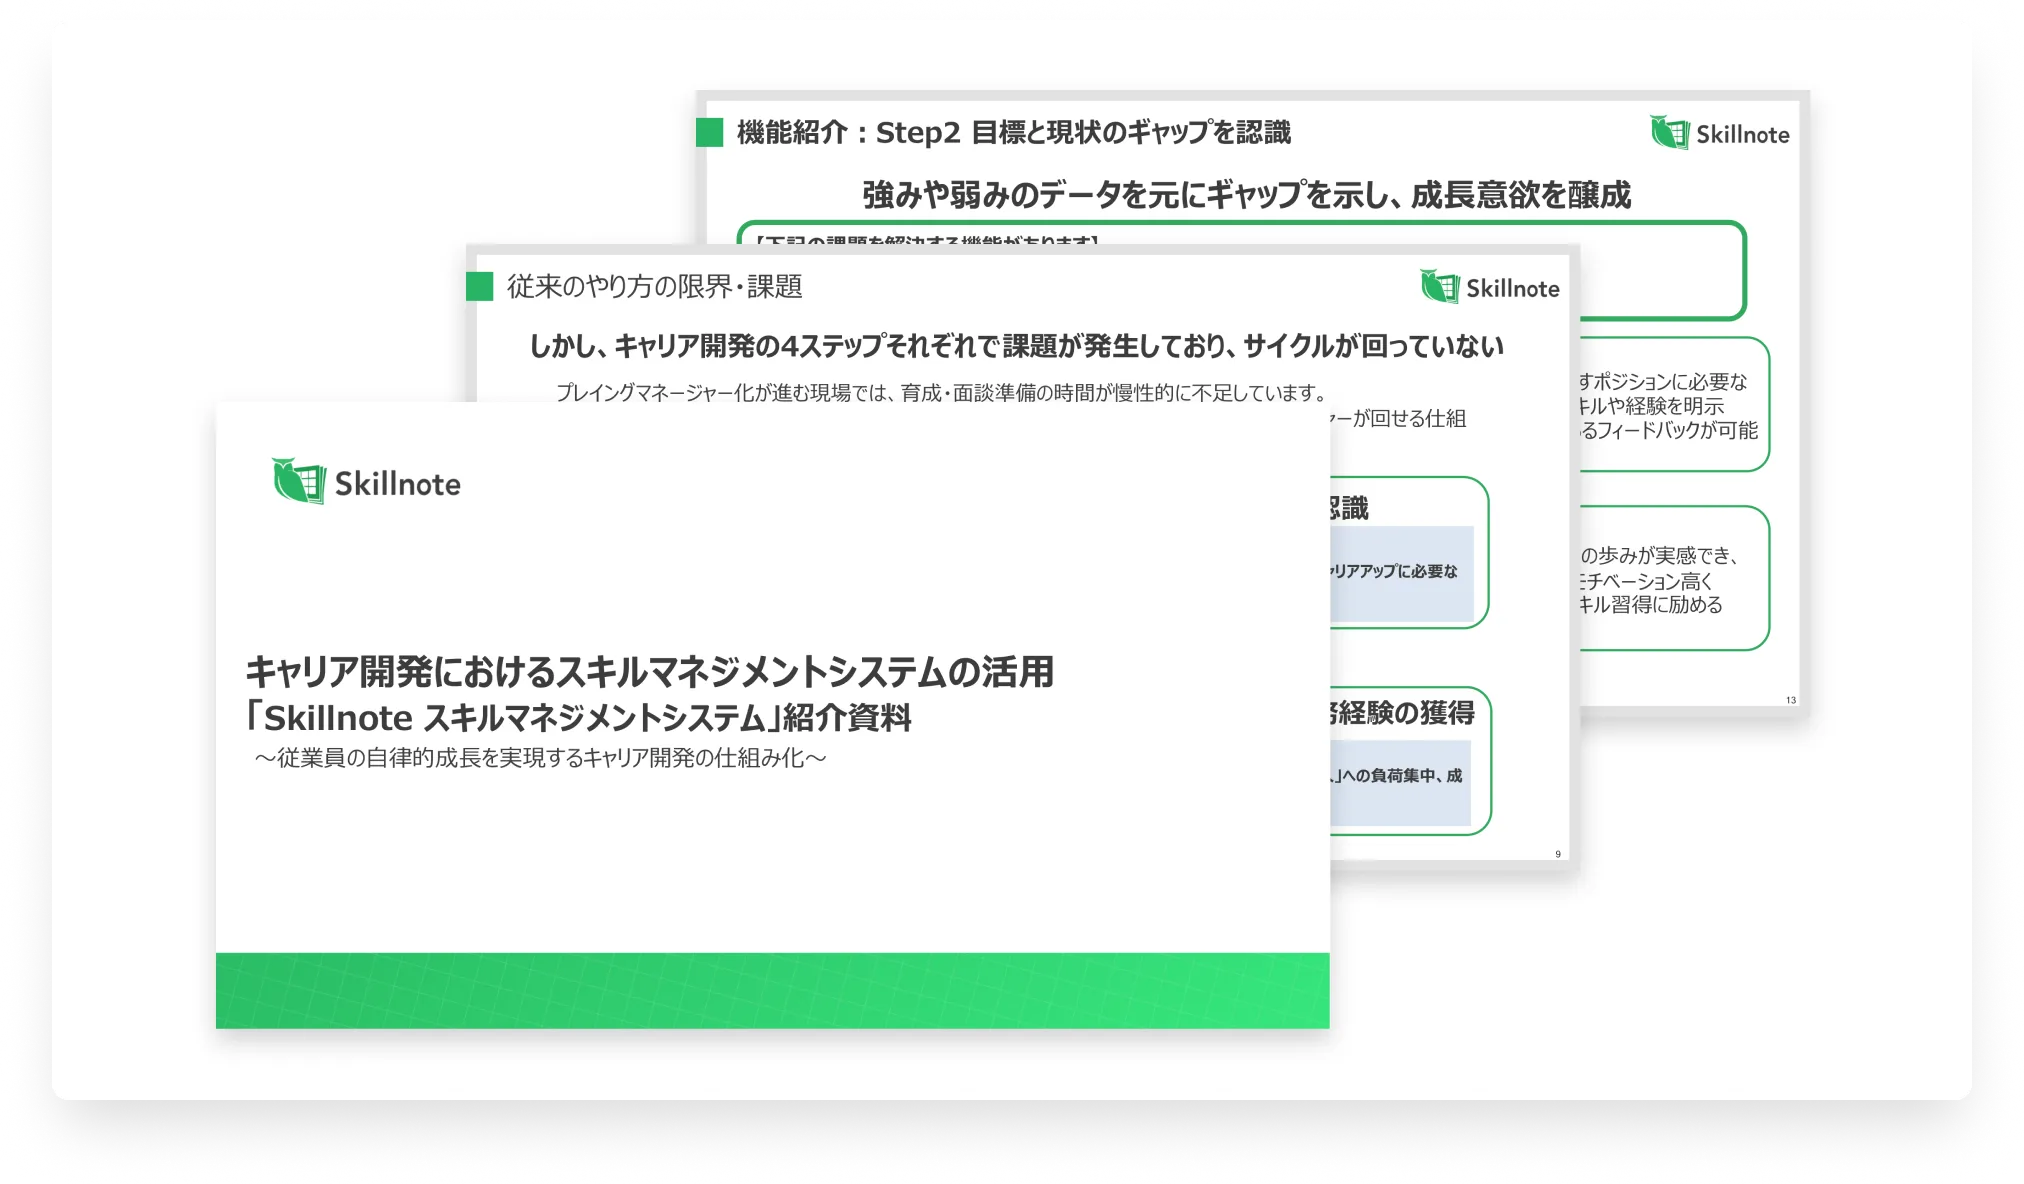Click green footer band on the front slide

(x=772, y=990)
